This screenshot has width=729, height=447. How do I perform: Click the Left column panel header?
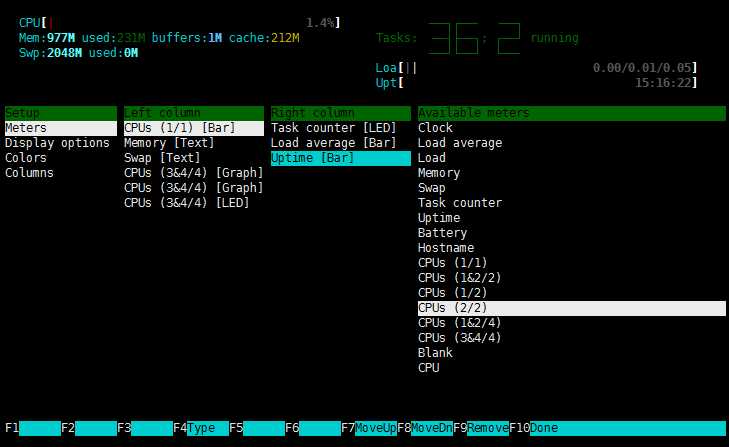pos(194,113)
